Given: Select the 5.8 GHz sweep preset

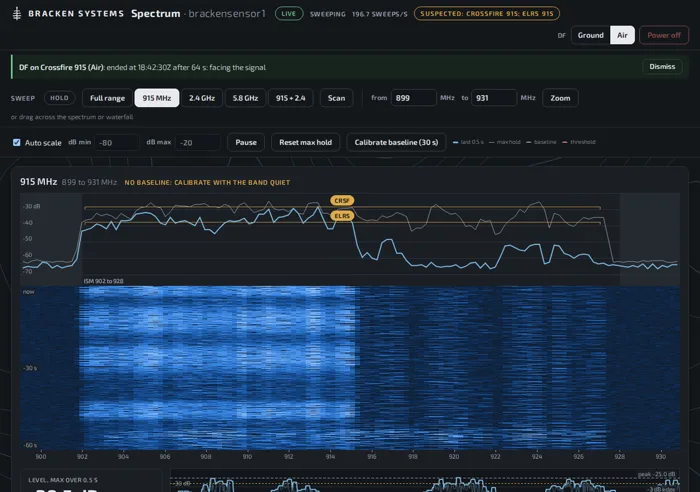Looking at the screenshot, I should pyautogui.click(x=245, y=98).
